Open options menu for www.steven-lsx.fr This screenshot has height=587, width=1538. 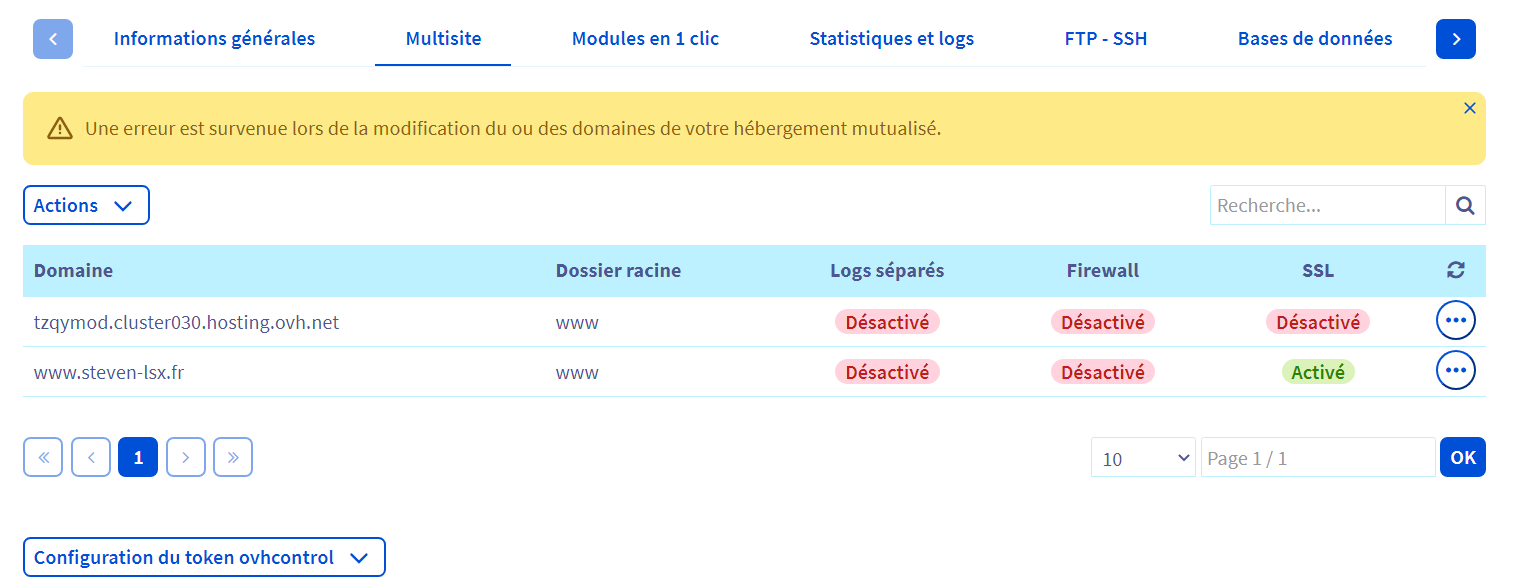coord(1455,371)
